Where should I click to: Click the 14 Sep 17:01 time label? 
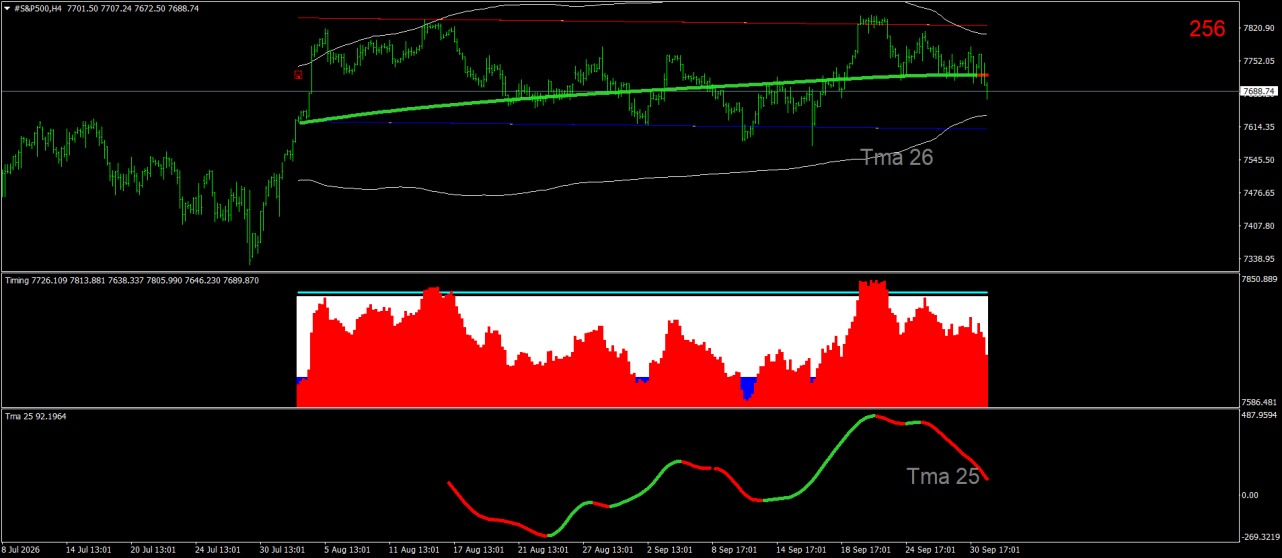(x=802, y=550)
